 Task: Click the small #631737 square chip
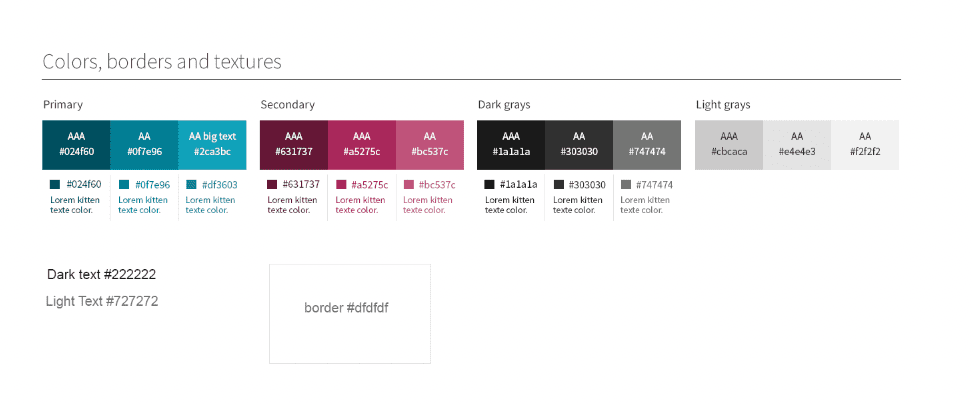[x=272, y=185]
